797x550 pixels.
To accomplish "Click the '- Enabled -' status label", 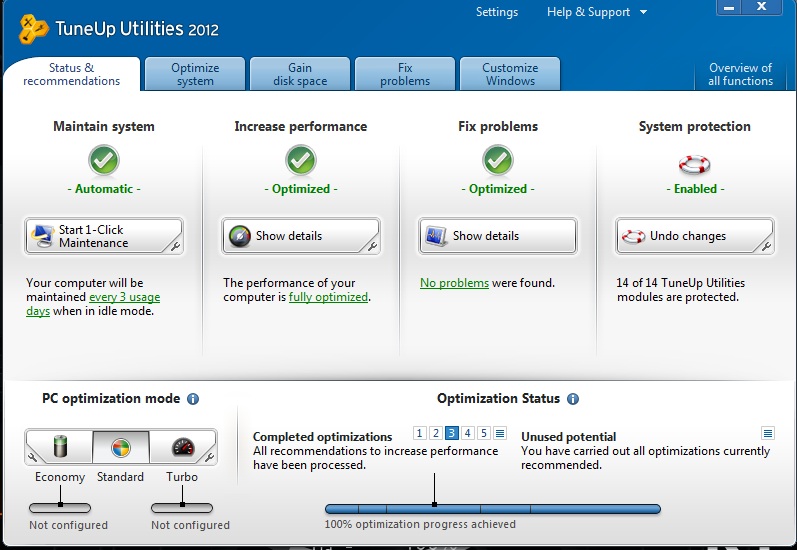I will pyautogui.click(x=695, y=189).
